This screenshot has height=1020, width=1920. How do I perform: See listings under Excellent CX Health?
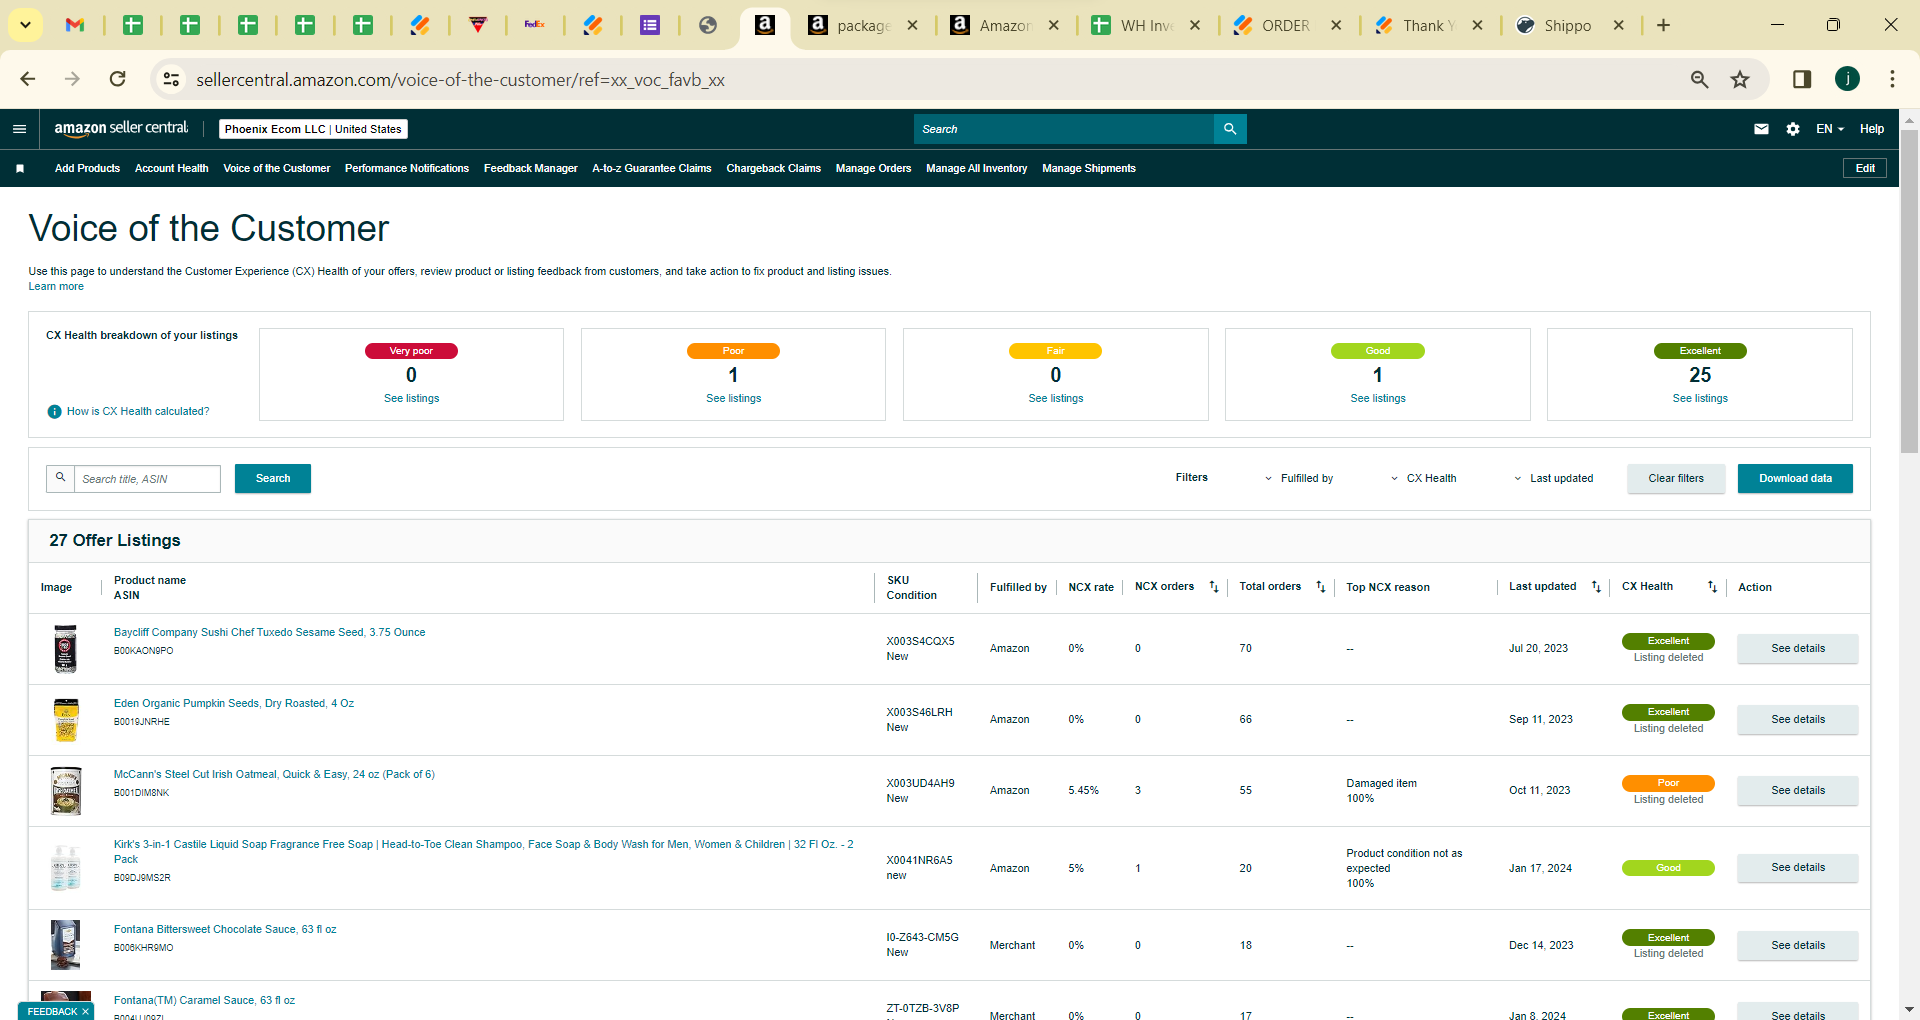point(1700,399)
